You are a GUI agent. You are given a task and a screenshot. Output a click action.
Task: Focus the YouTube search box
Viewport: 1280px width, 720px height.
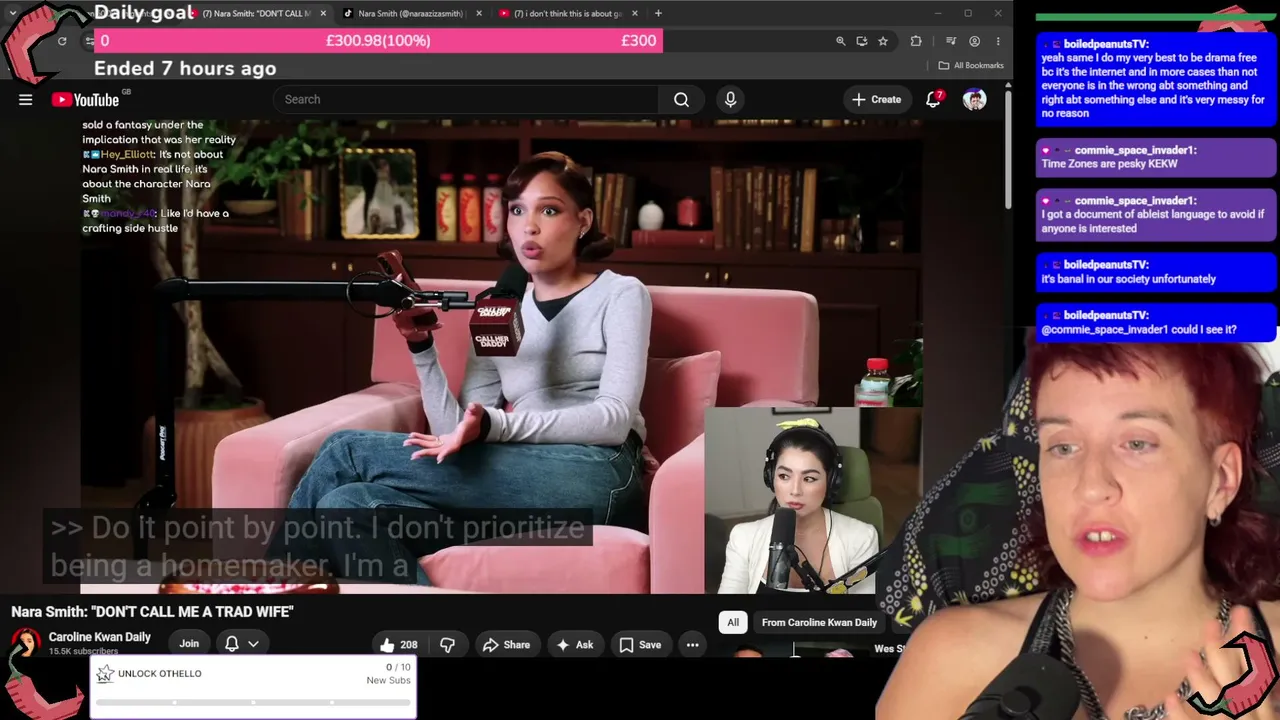pyautogui.click(x=466, y=99)
